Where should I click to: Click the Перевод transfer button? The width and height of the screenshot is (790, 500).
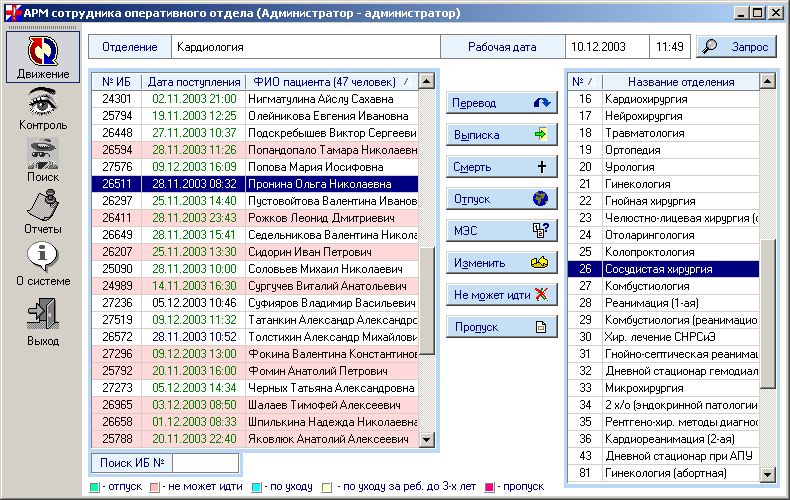point(502,103)
